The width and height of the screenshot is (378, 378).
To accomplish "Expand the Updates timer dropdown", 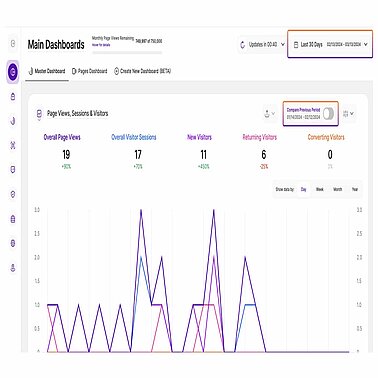I will click(283, 44).
